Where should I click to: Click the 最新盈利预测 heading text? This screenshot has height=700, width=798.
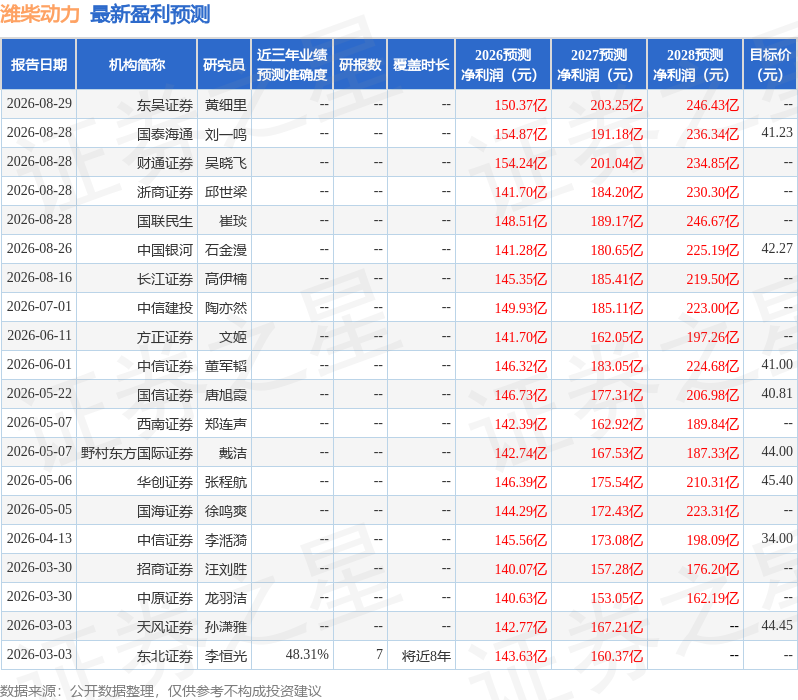click(x=150, y=14)
